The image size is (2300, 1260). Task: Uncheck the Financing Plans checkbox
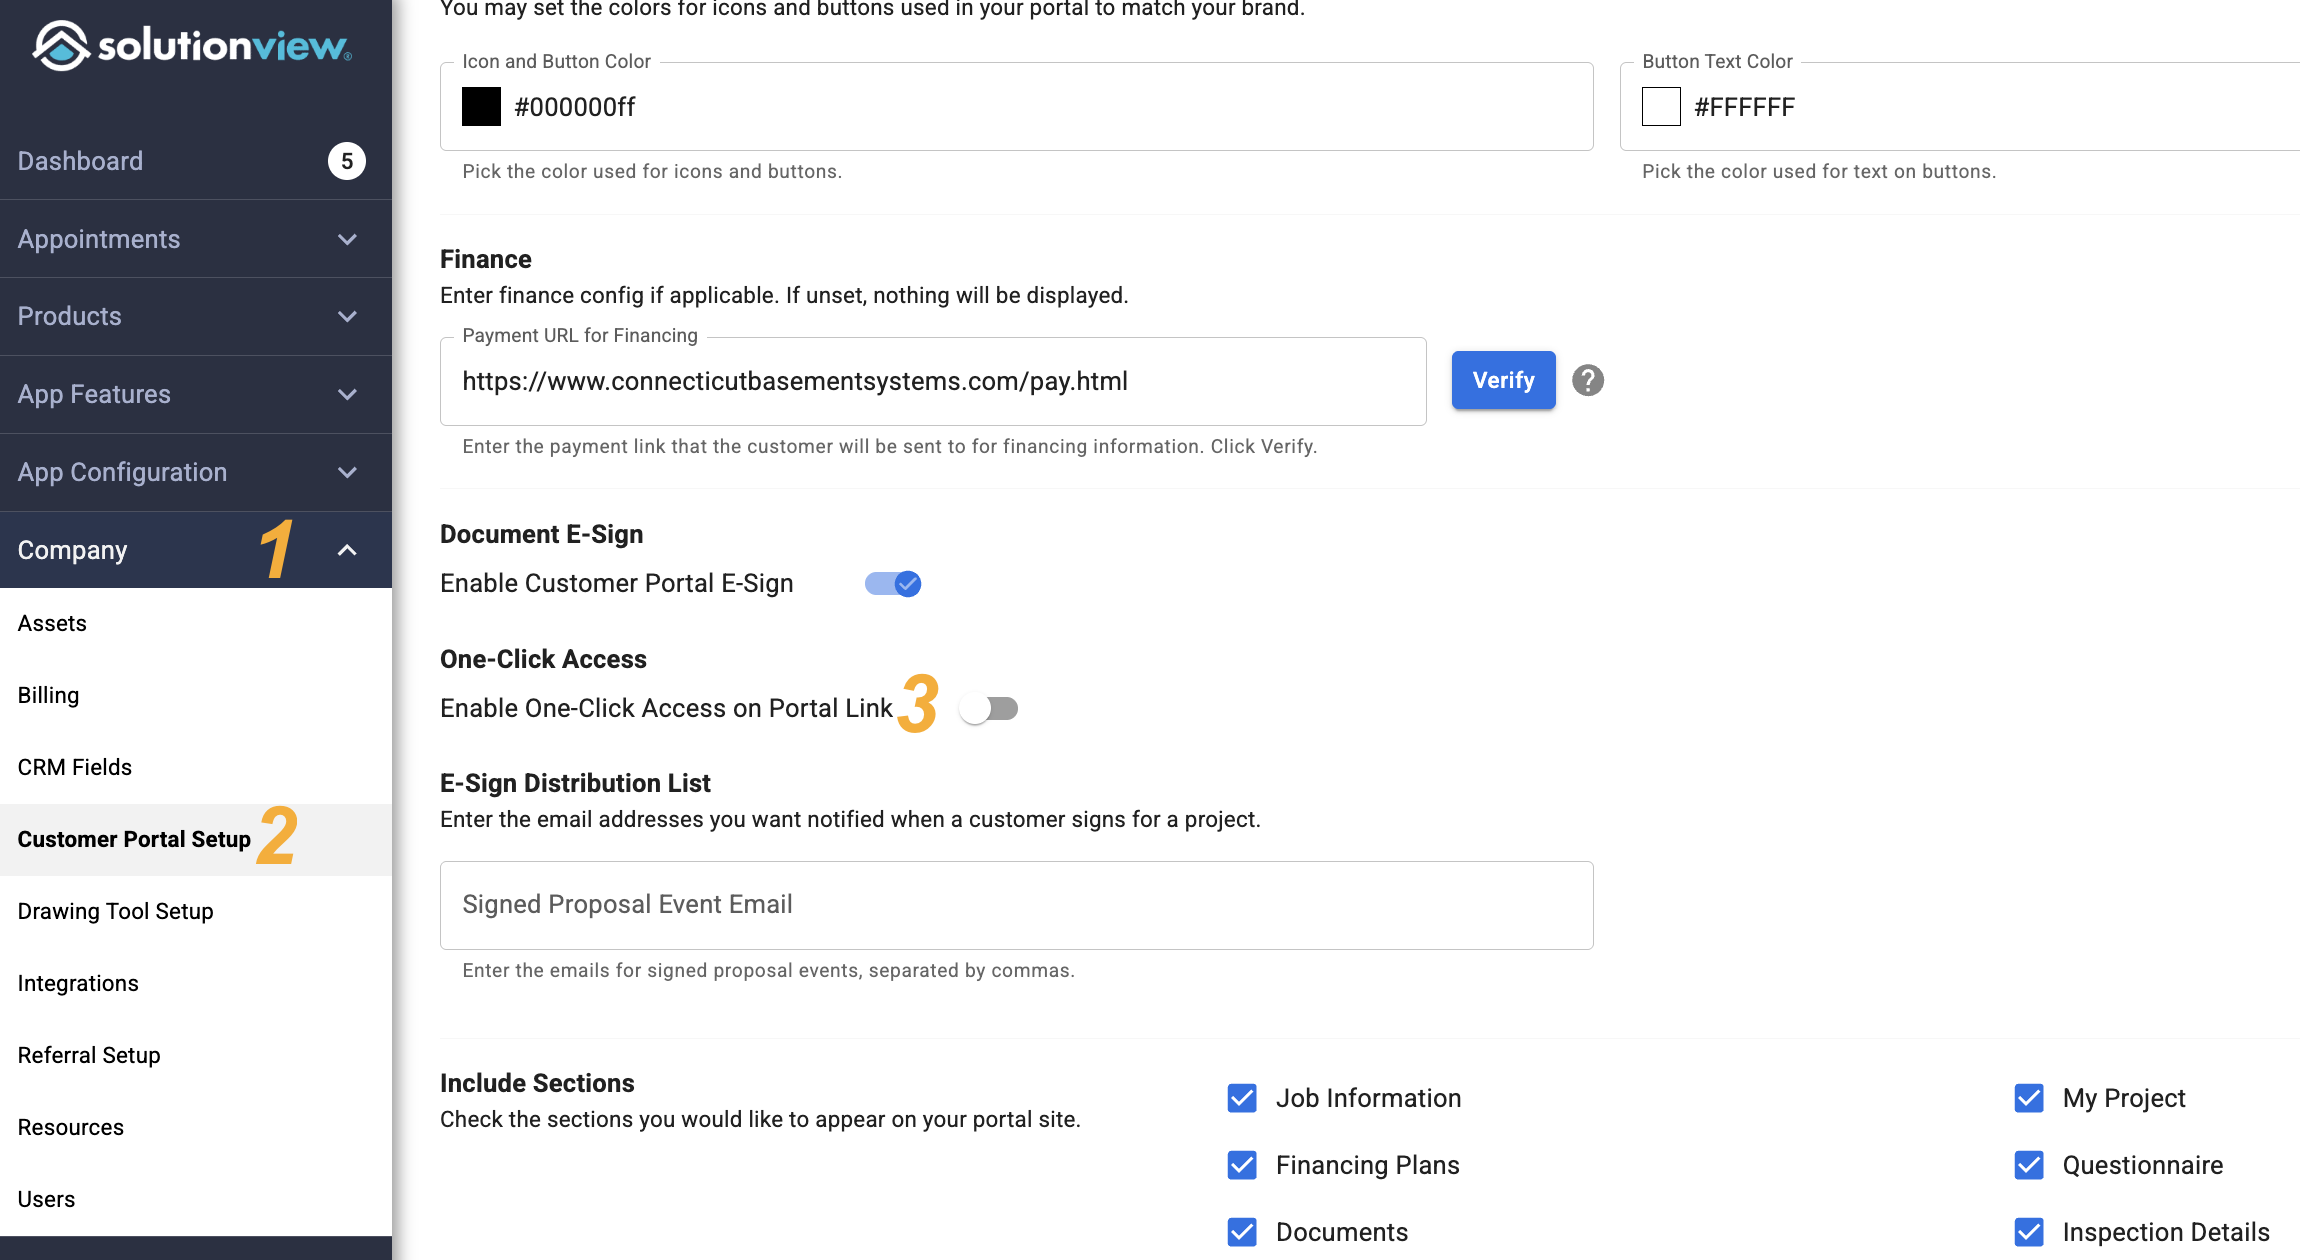tap(1242, 1165)
